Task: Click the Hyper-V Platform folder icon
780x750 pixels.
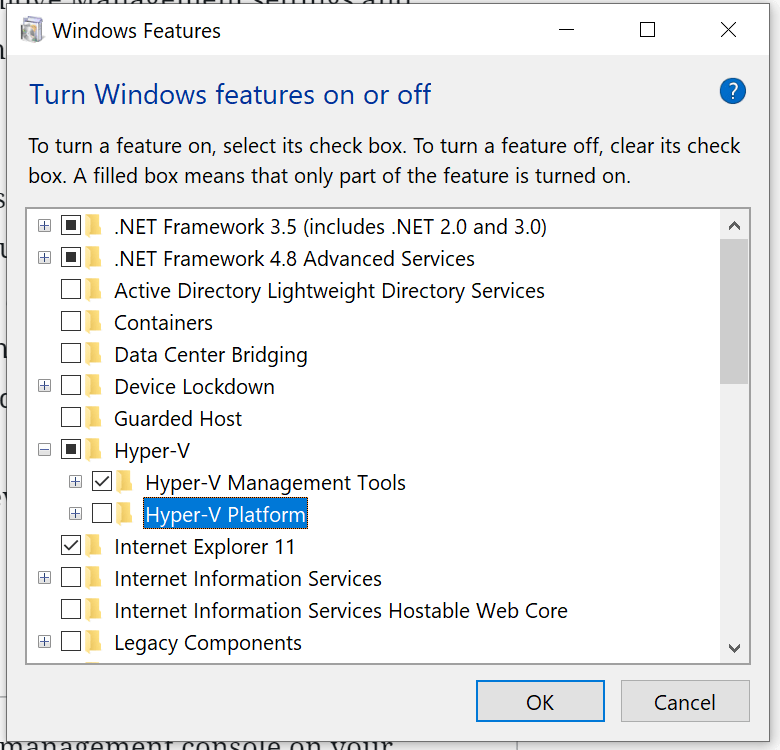Action: (x=124, y=514)
